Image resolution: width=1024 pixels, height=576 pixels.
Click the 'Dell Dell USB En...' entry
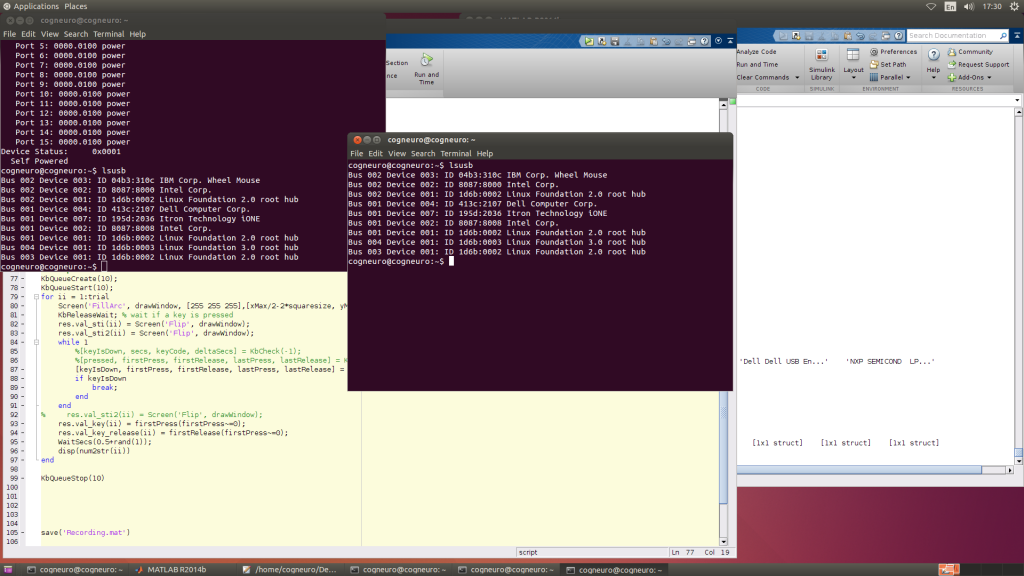[x=784, y=361]
